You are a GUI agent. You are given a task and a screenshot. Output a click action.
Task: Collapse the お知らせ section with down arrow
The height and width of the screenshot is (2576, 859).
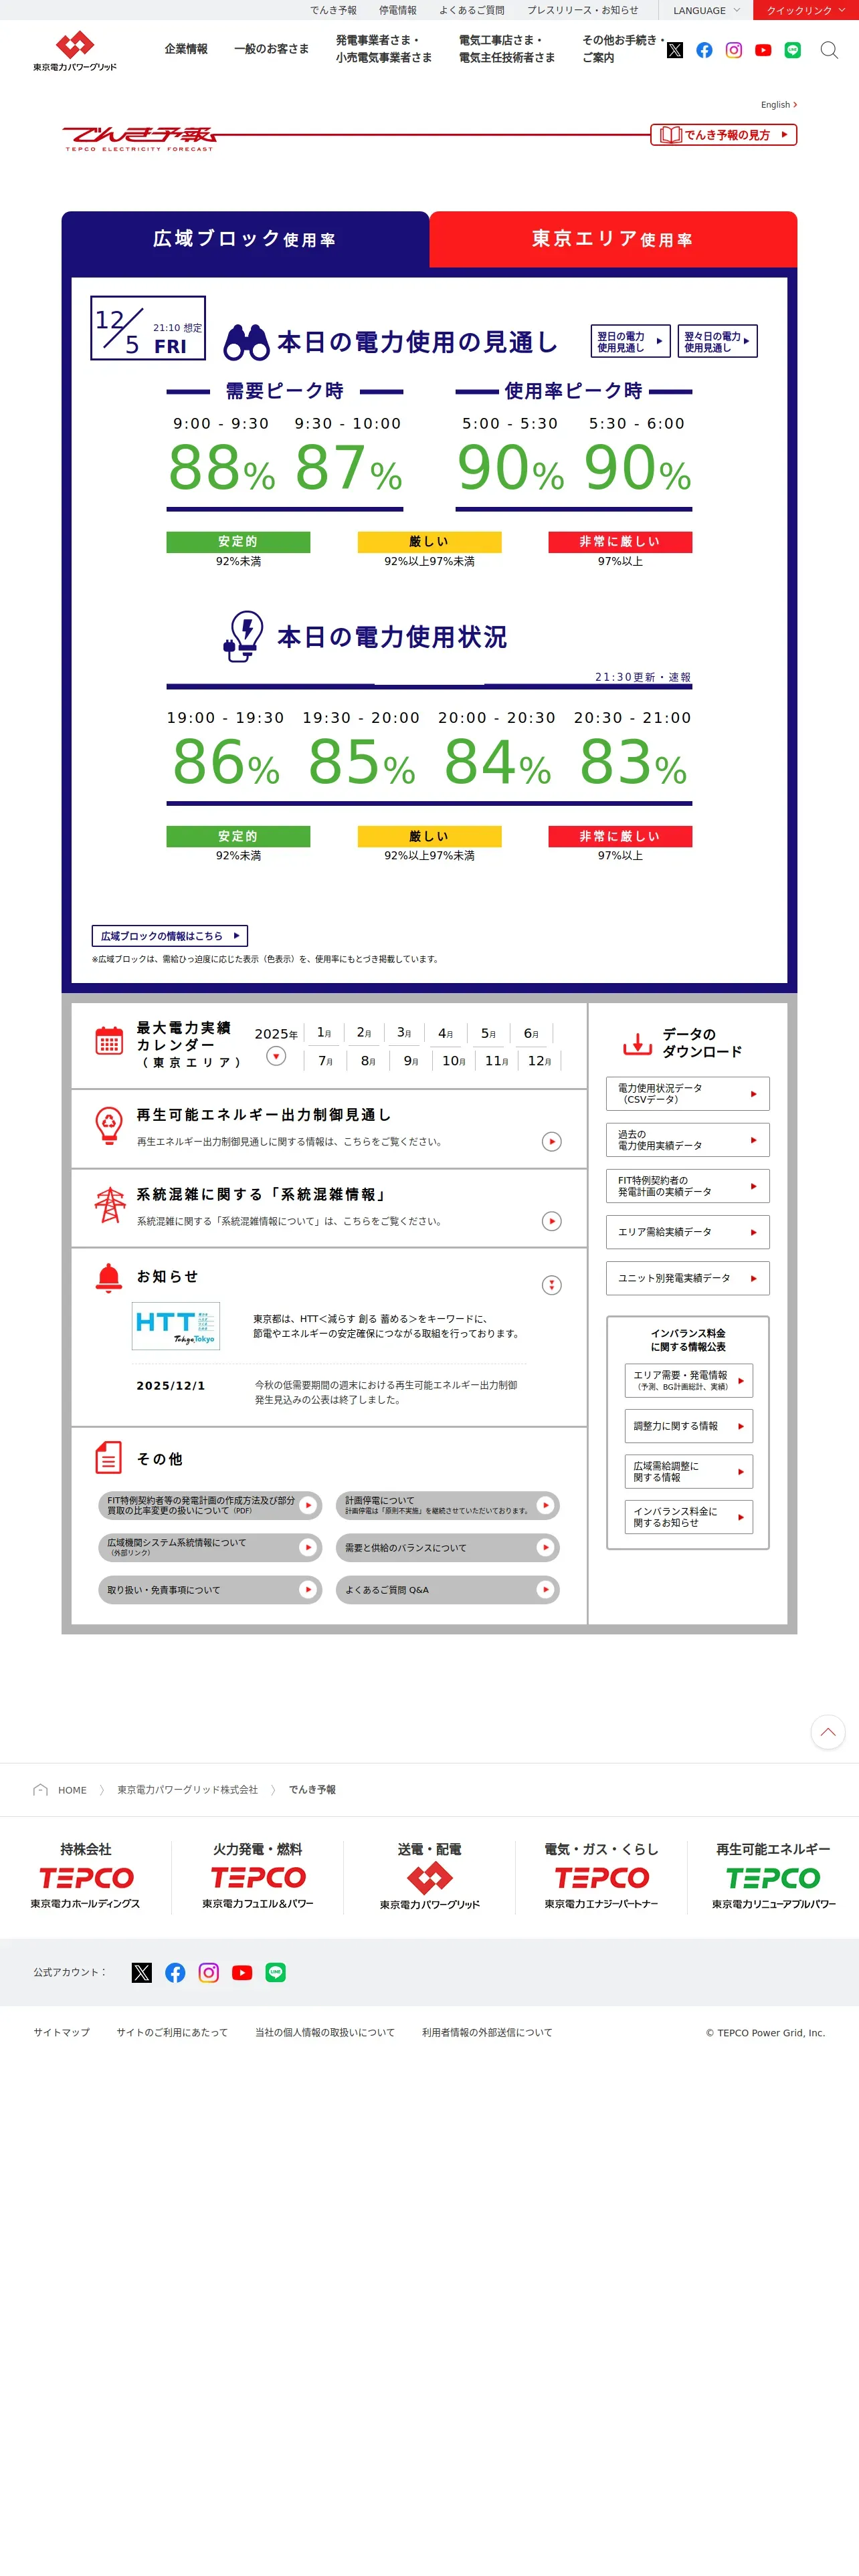pyautogui.click(x=552, y=1285)
